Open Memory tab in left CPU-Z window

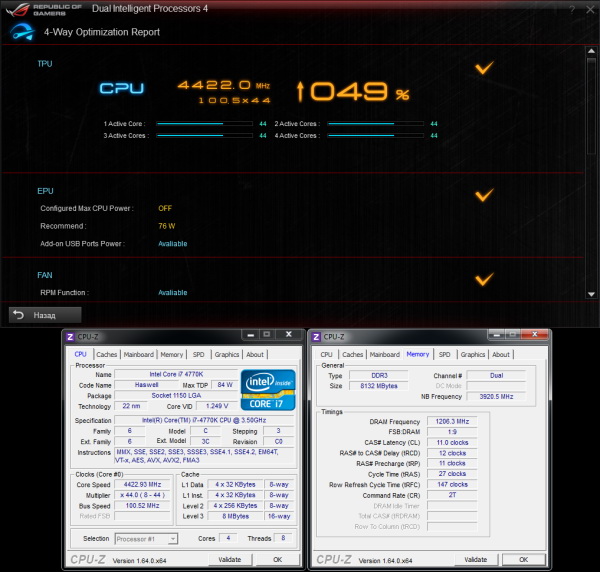(x=171, y=354)
